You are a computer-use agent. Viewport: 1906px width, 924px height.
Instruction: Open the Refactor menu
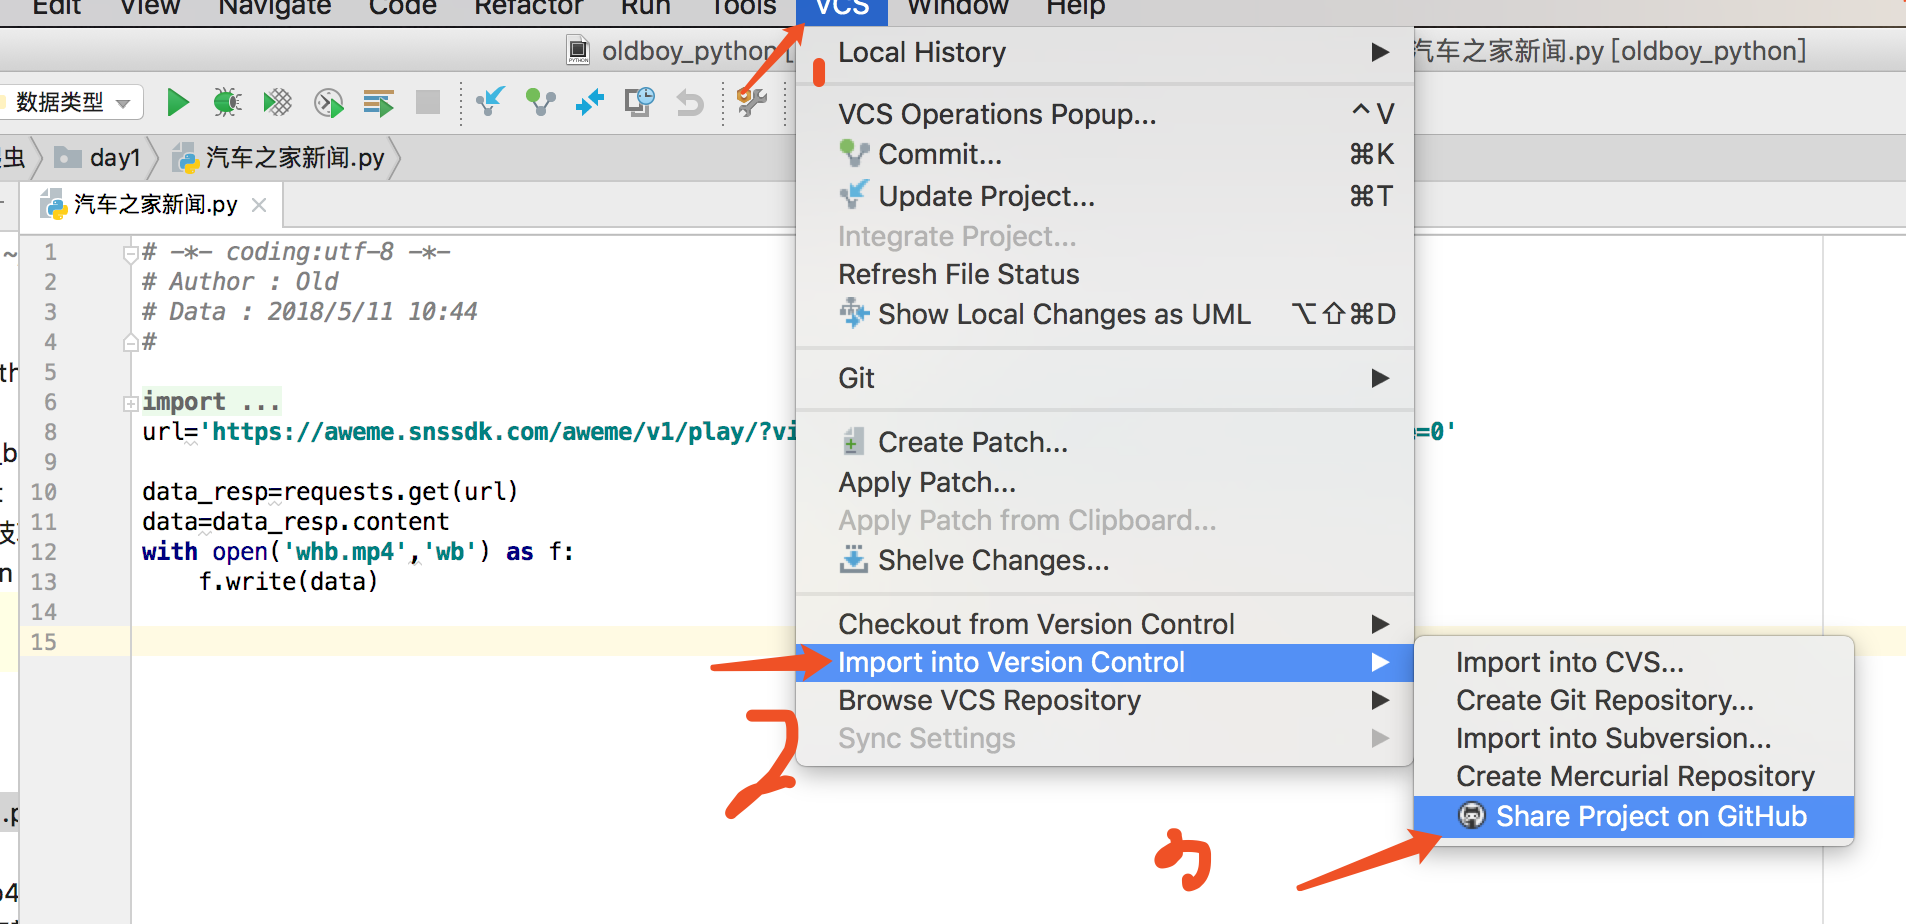(x=528, y=8)
